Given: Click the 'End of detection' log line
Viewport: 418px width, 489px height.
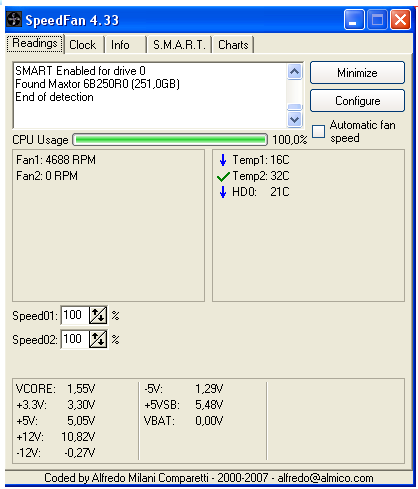Looking at the screenshot, I should [54, 97].
